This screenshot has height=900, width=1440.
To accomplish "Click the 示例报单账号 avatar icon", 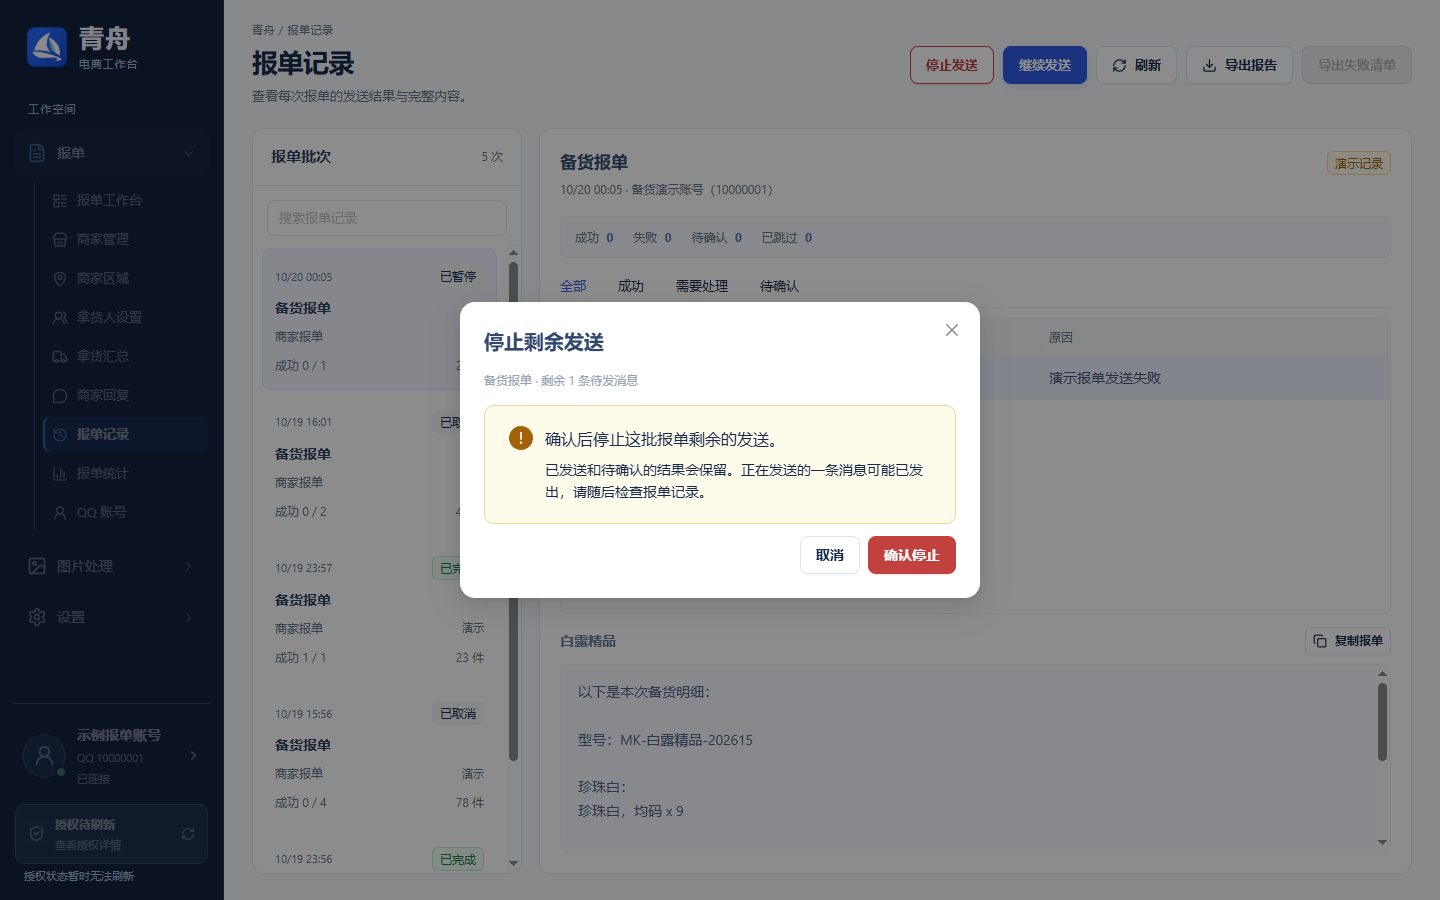I will click(x=44, y=756).
